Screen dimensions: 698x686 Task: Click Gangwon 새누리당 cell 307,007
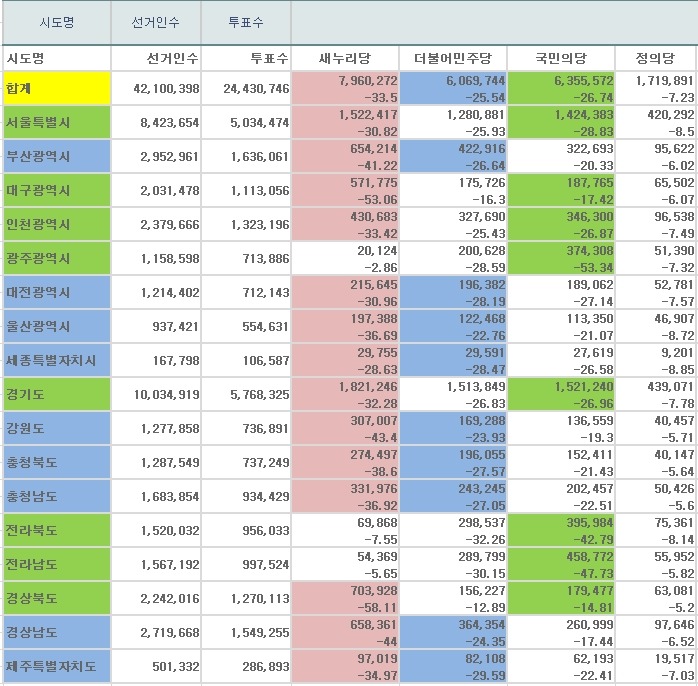tap(345, 428)
